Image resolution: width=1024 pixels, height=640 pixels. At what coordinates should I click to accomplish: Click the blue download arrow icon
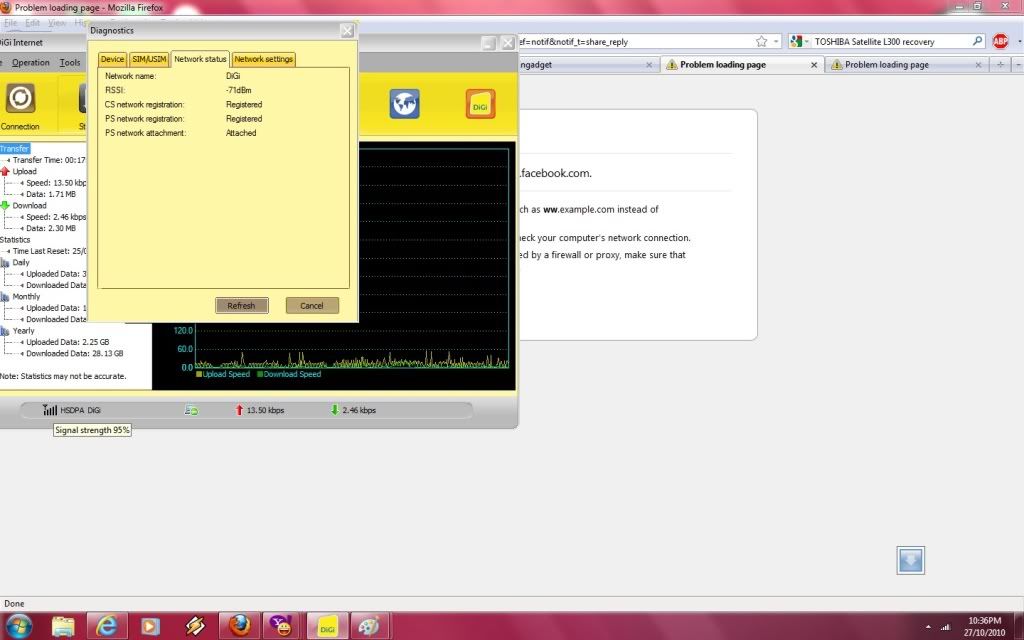(x=910, y=561)
